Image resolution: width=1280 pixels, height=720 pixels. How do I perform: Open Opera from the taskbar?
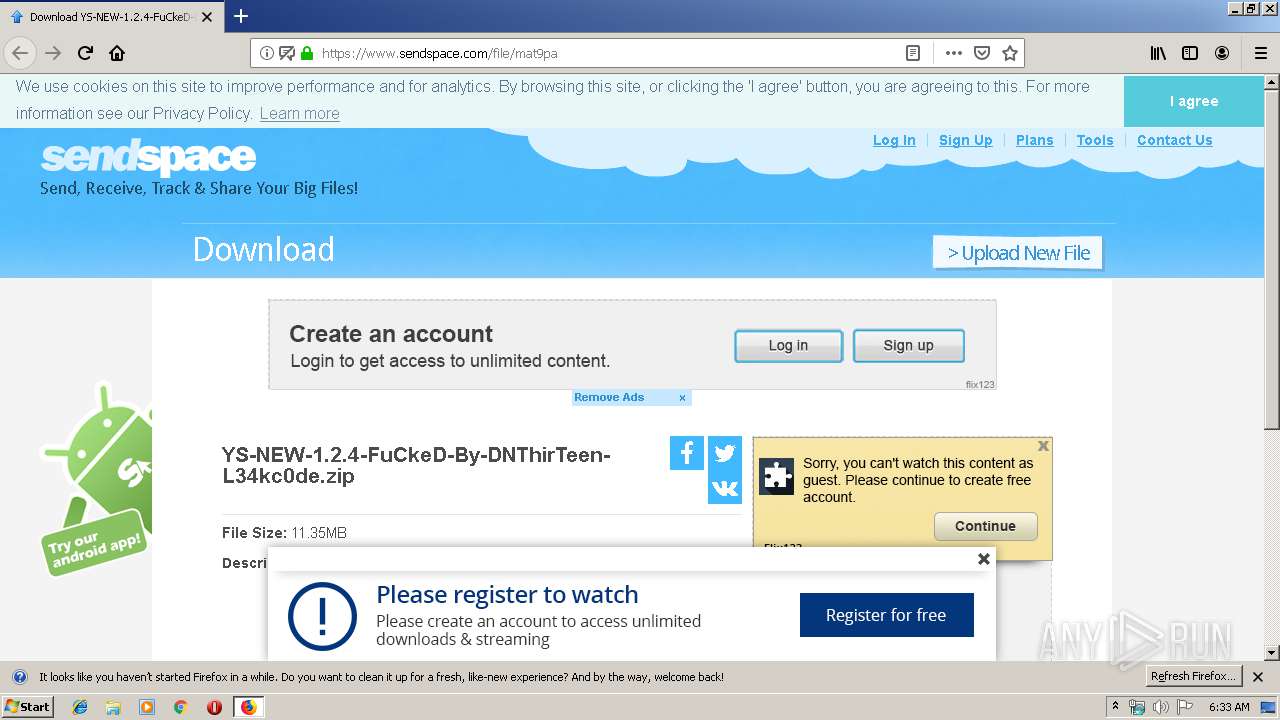tap(214, 707)
